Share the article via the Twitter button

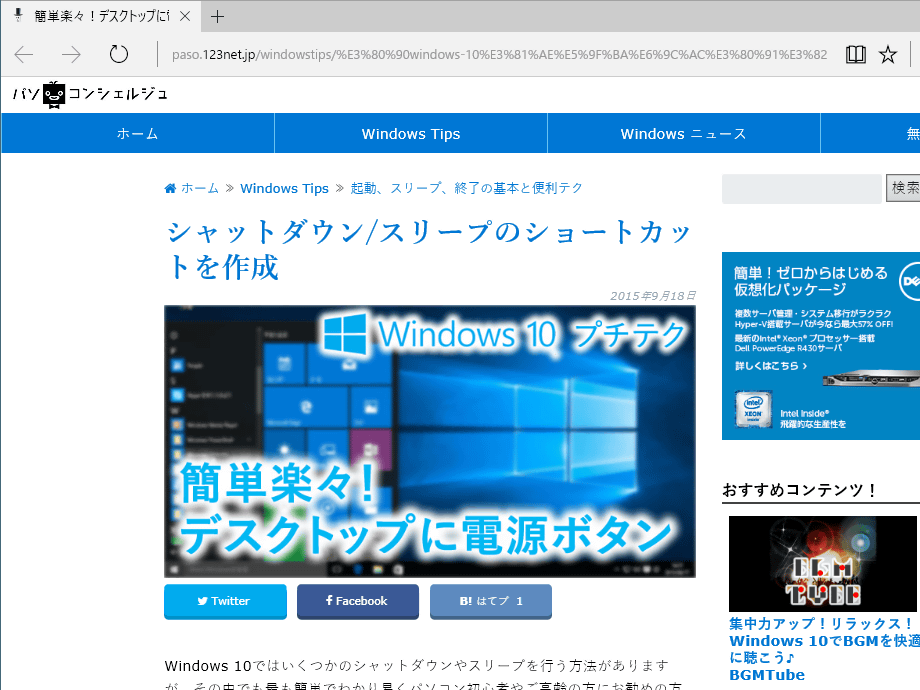(x=225, y=601)
